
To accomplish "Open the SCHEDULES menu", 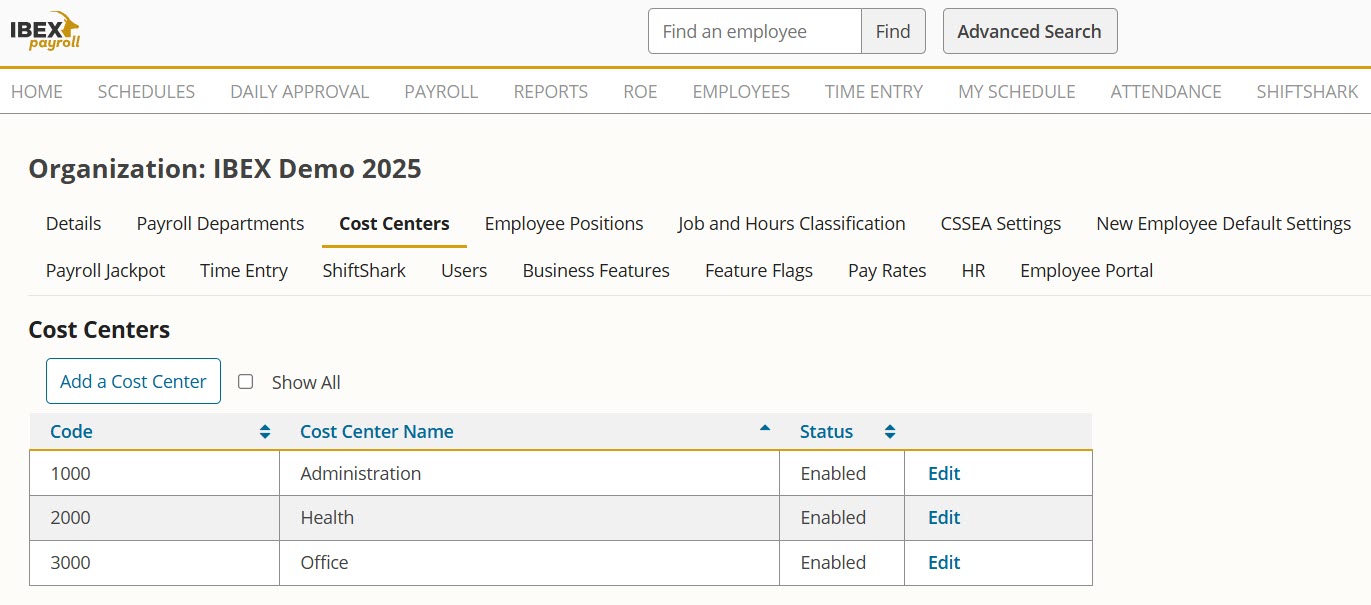I will coord(146,91).
